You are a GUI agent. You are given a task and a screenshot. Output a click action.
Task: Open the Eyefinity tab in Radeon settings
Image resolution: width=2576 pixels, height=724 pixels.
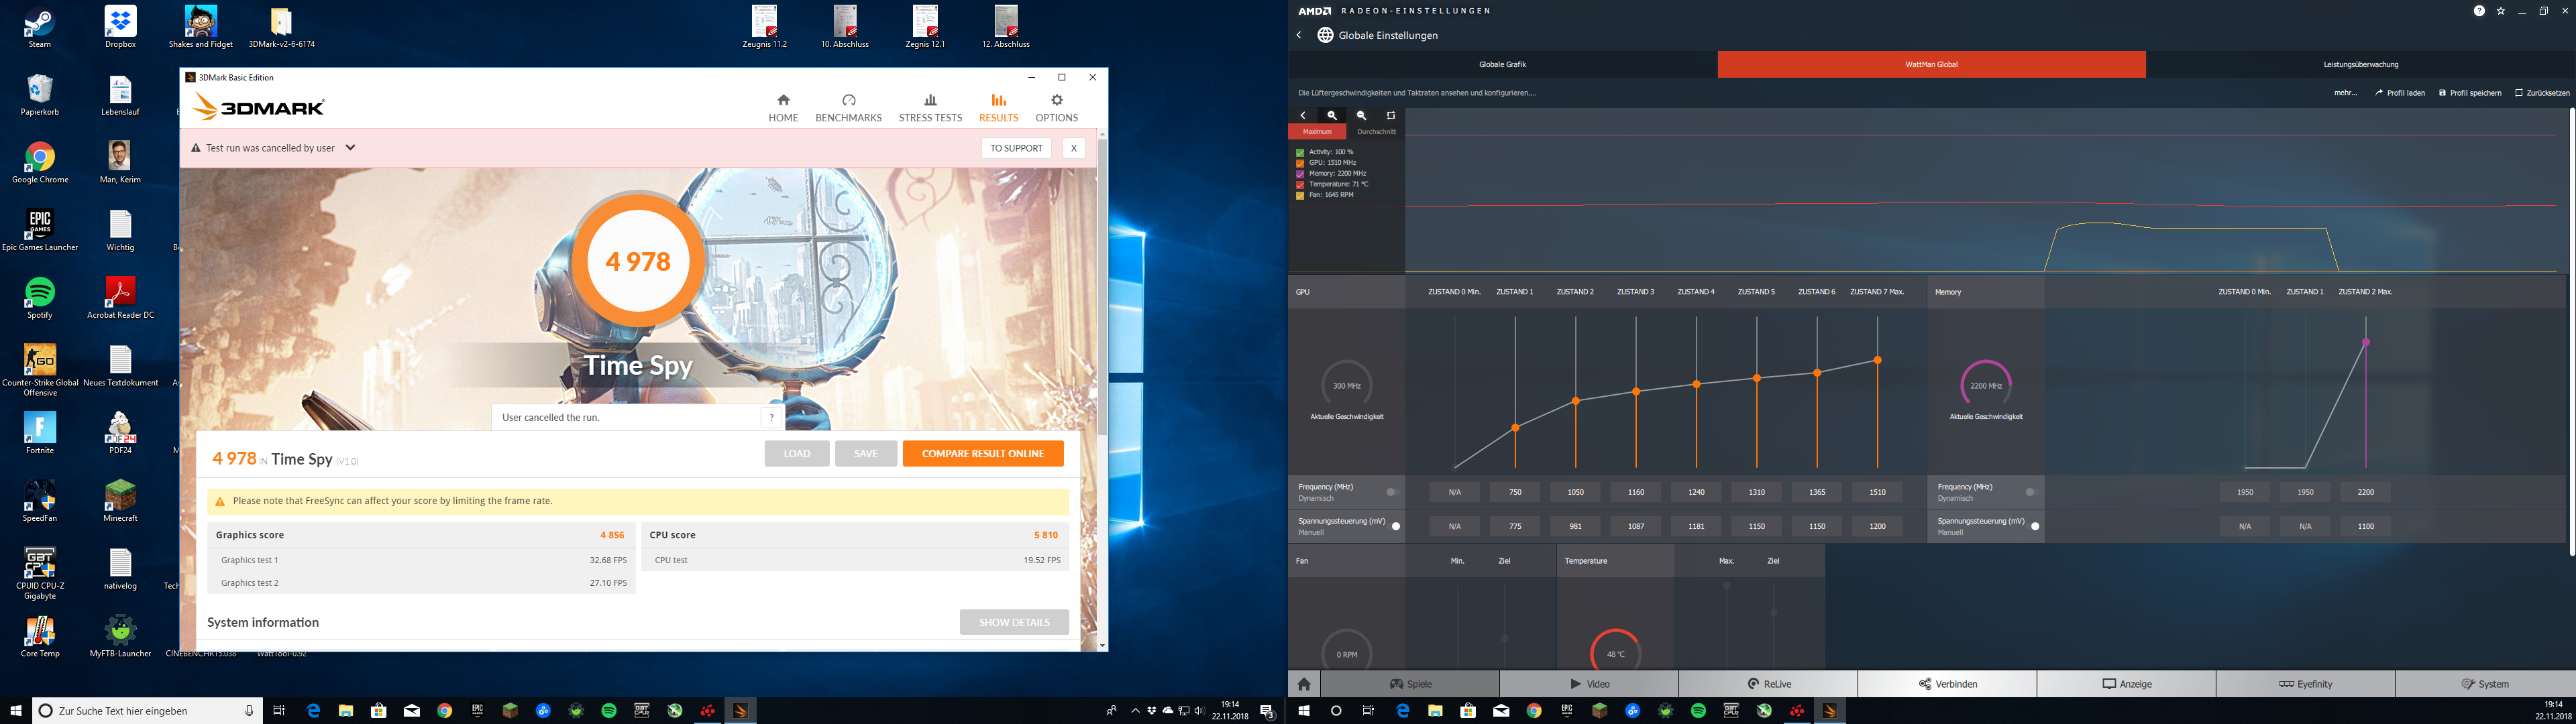[x=2305, y=684]
